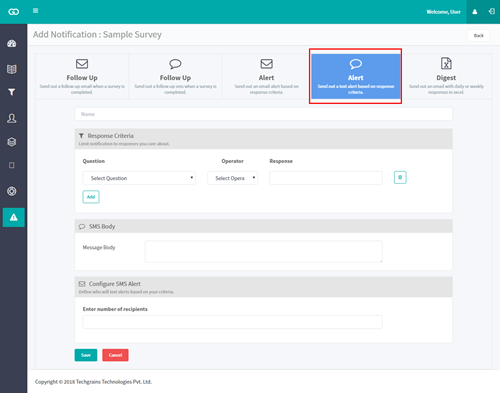
Task: Click the logout icon in the header
Action: point(492,12)
